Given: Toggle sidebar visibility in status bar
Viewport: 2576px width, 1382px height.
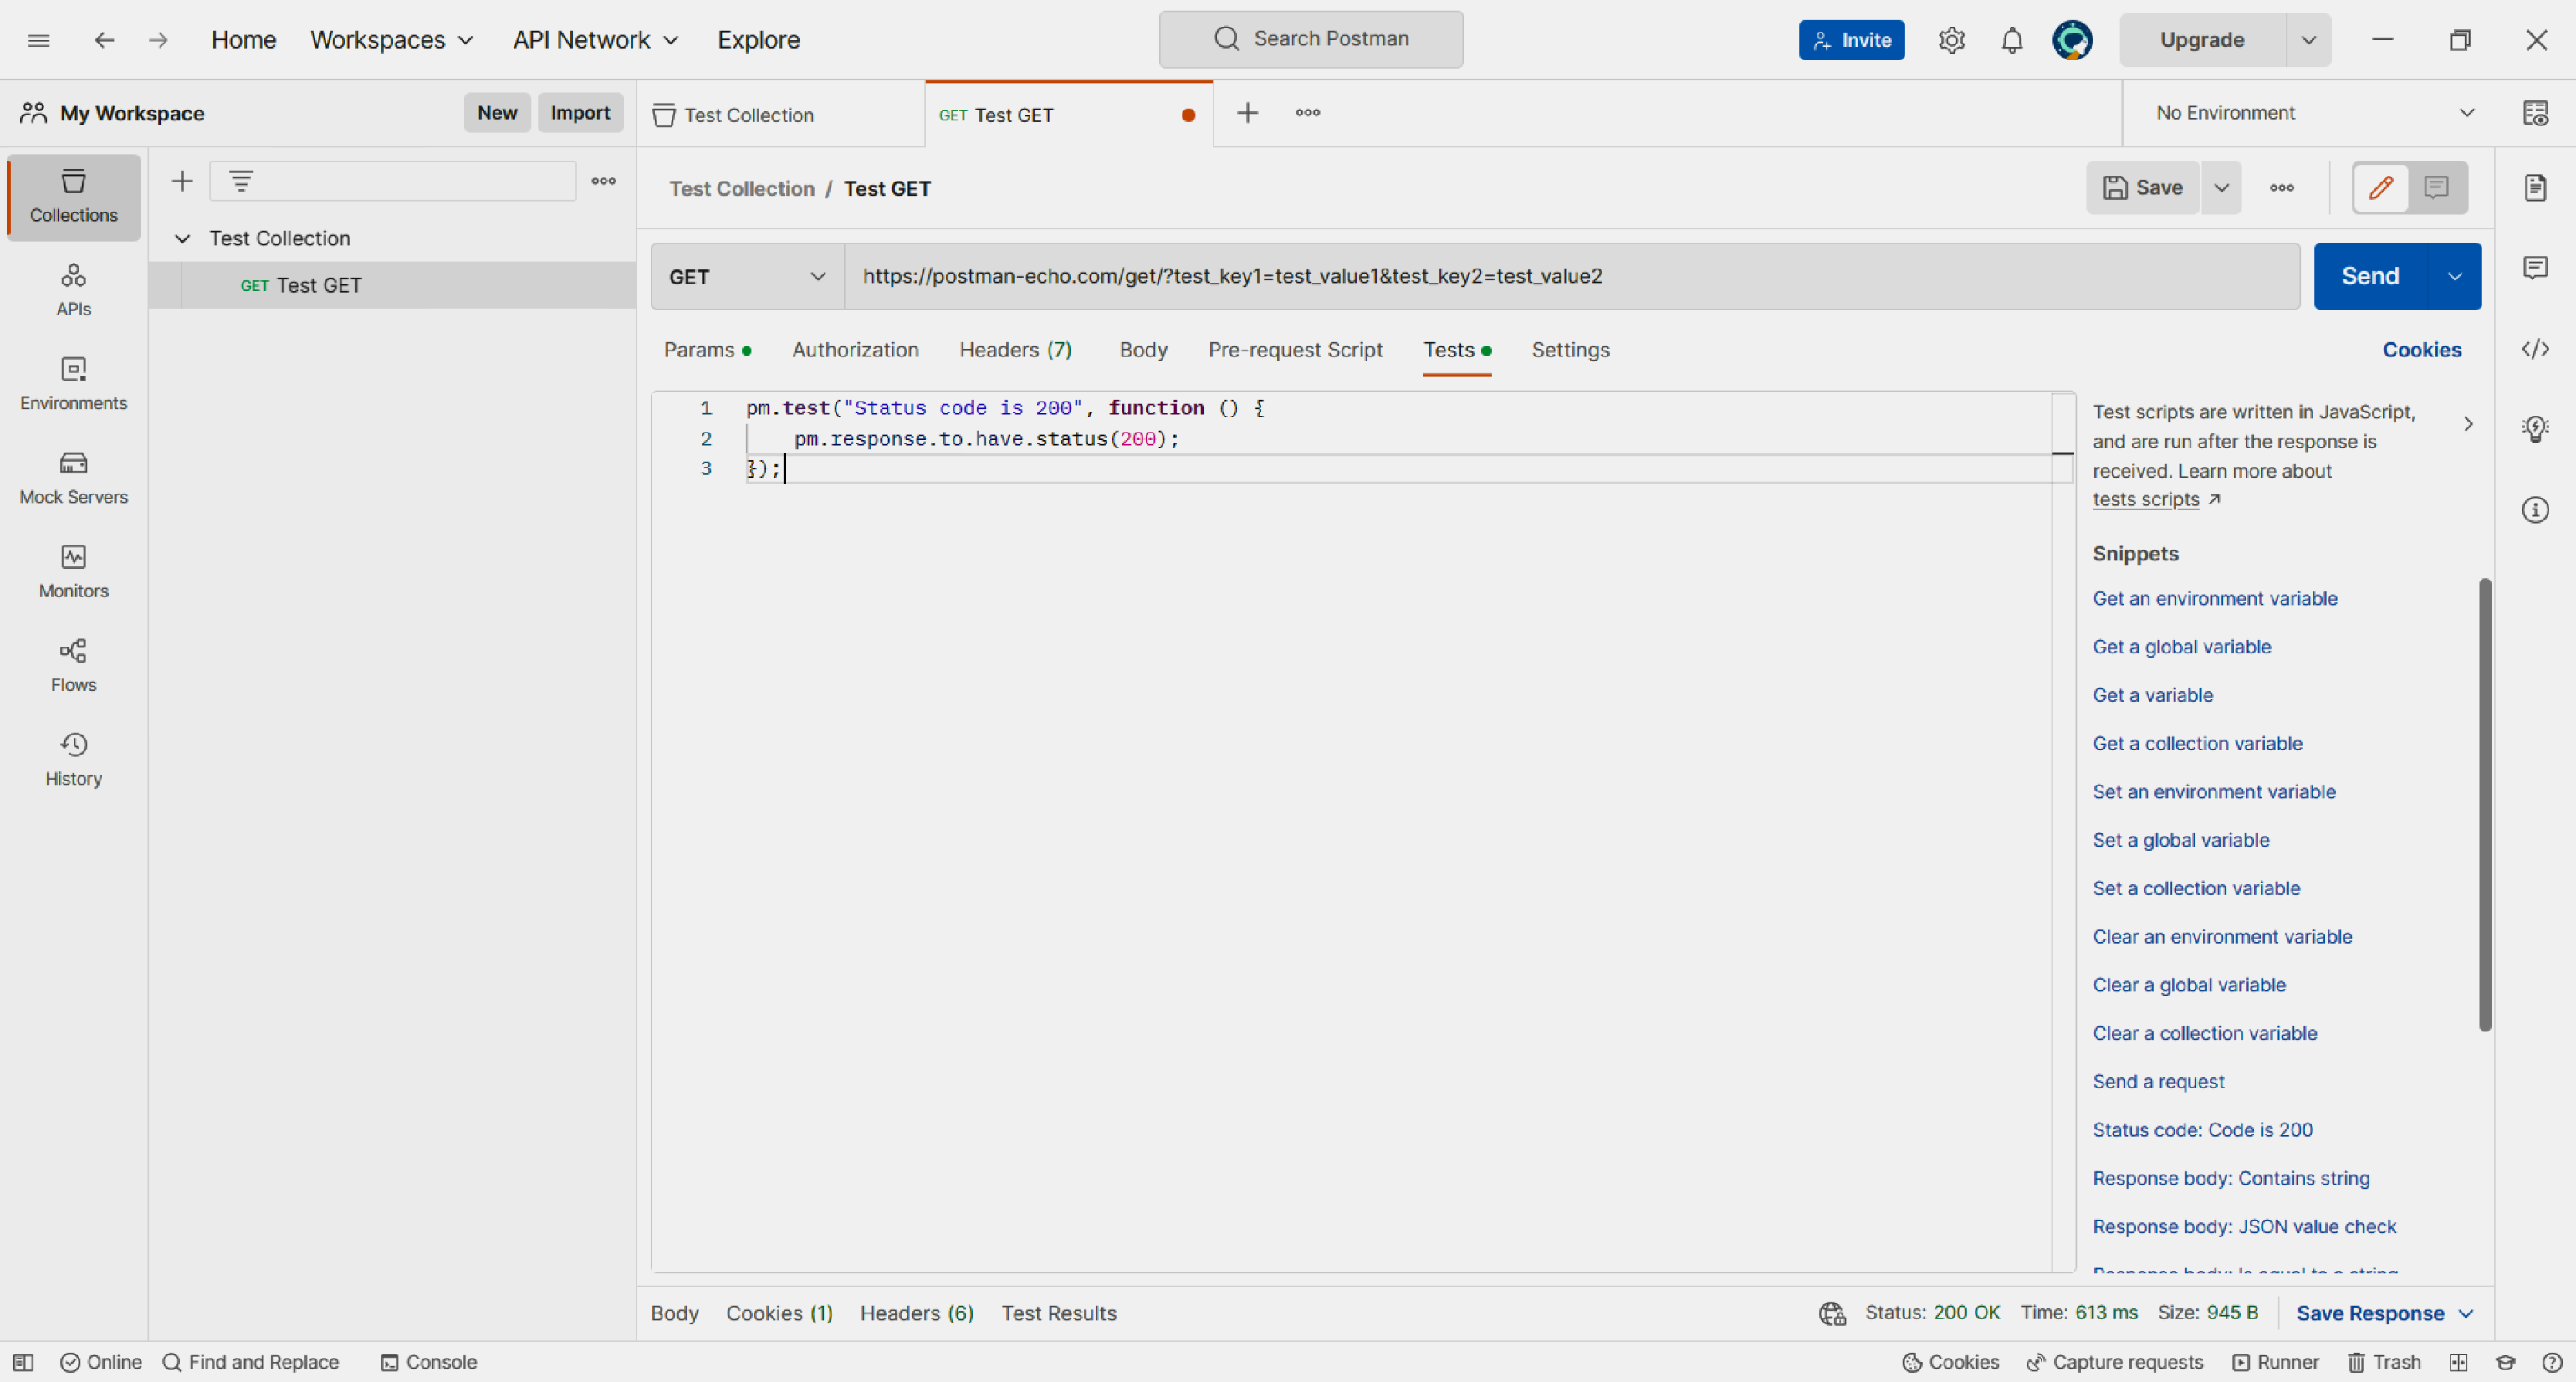Looking at the screenshot, I should (x=23, y=1362).
